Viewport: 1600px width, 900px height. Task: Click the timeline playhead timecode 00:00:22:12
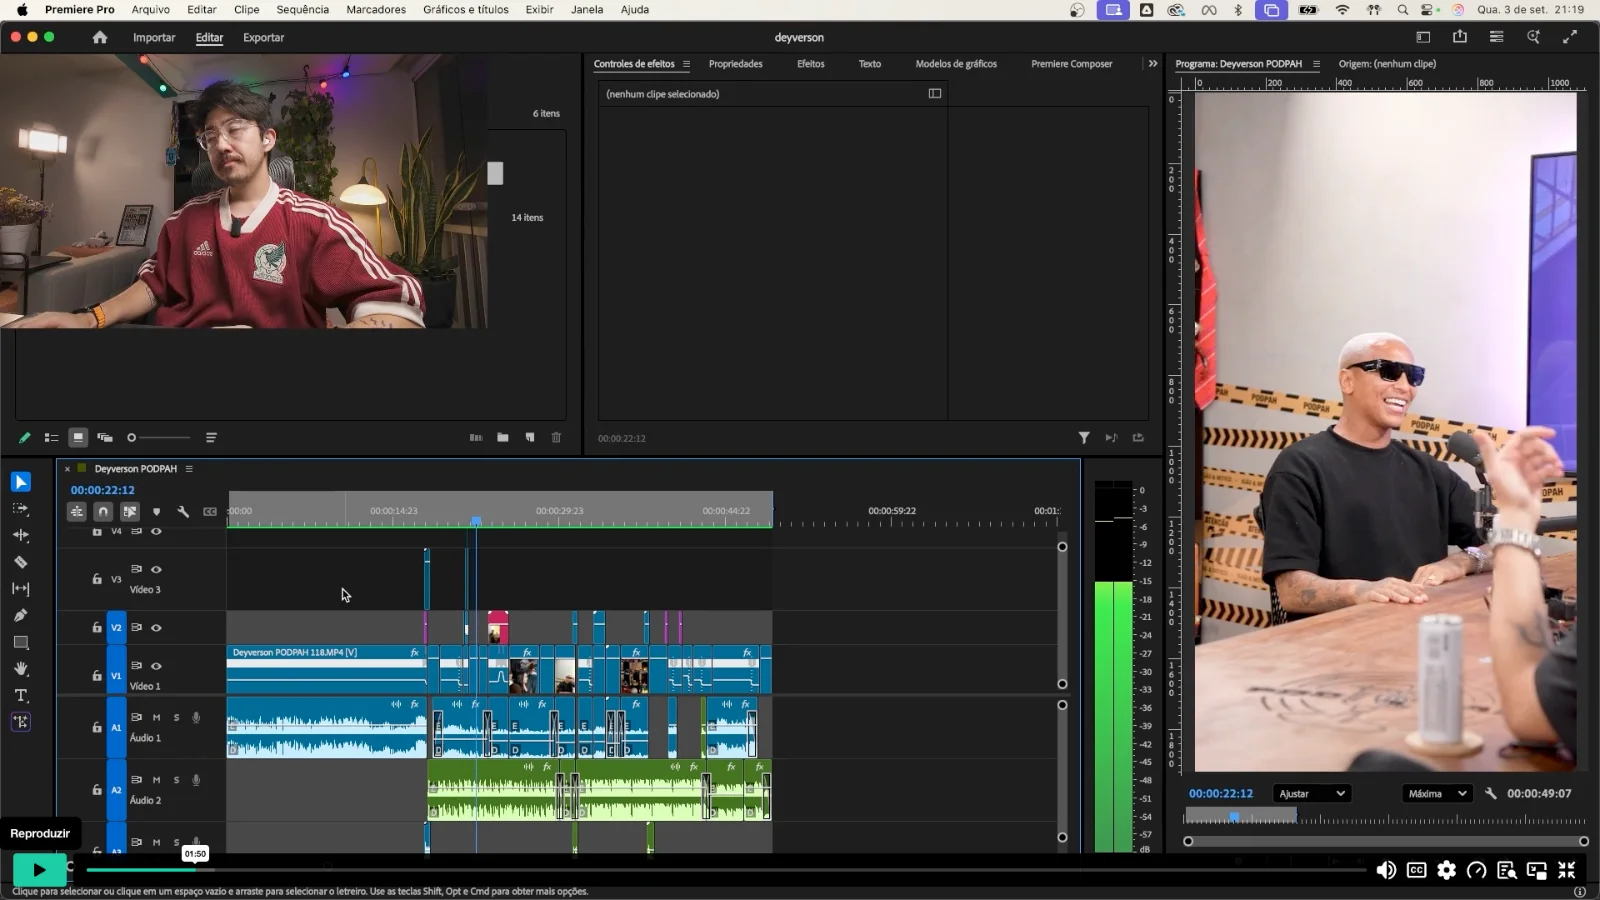102,490
